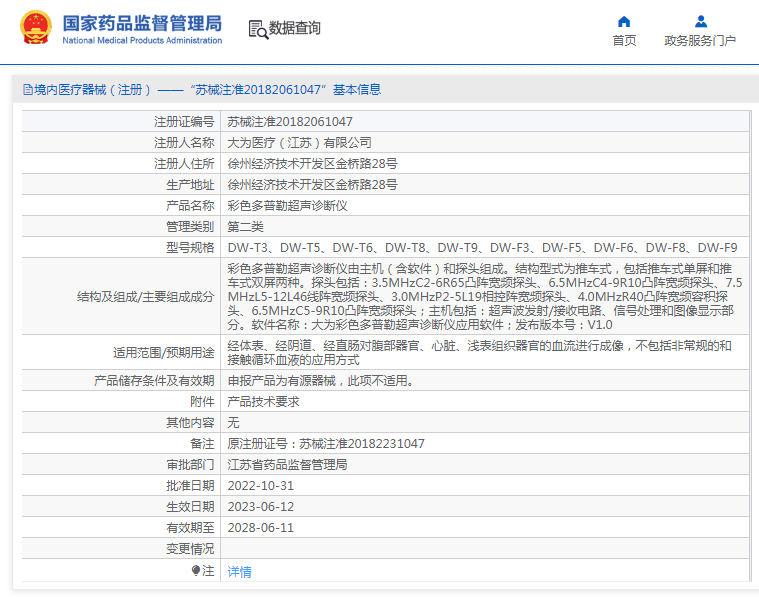759x597 pixels.
Task: Select the DW-T3 model specification row
Action: pyautogui.click(x=482, y=247)
